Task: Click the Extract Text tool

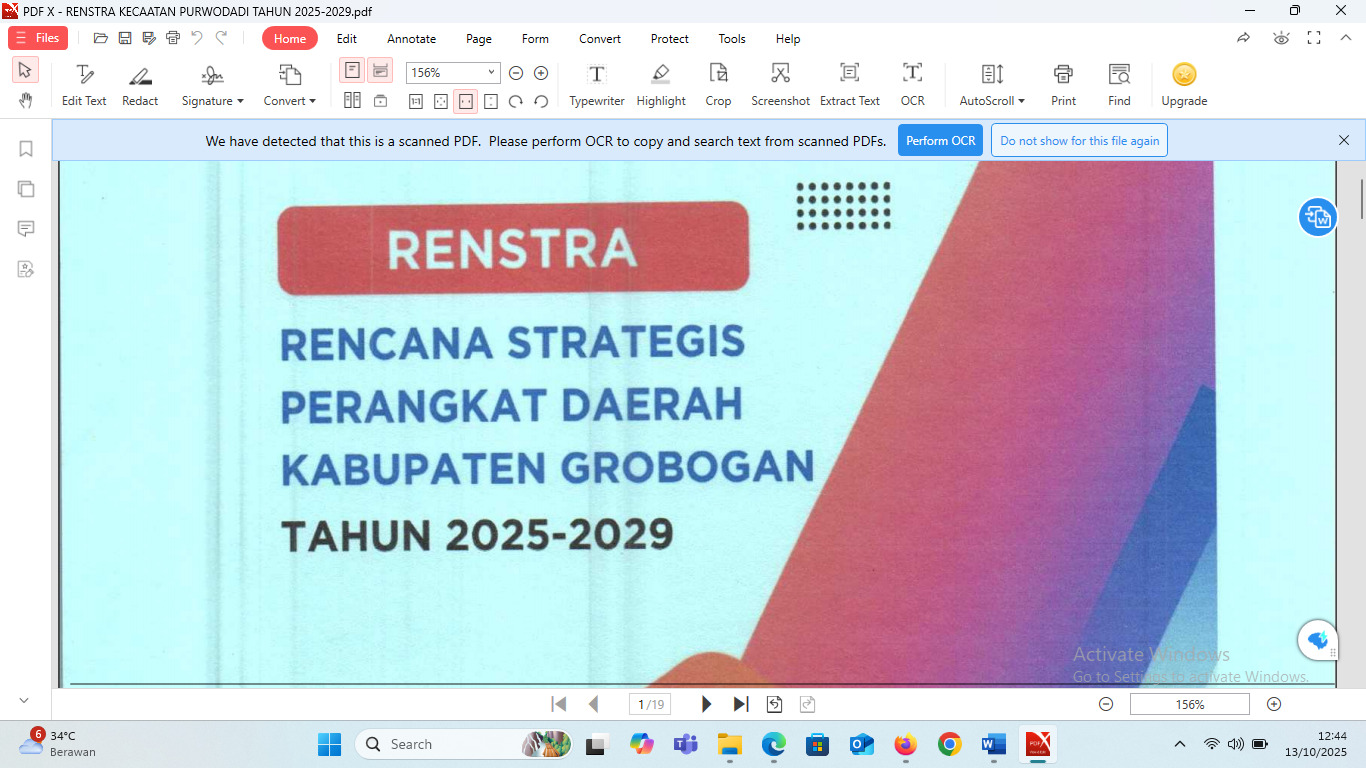Action: tap(849, 84)
